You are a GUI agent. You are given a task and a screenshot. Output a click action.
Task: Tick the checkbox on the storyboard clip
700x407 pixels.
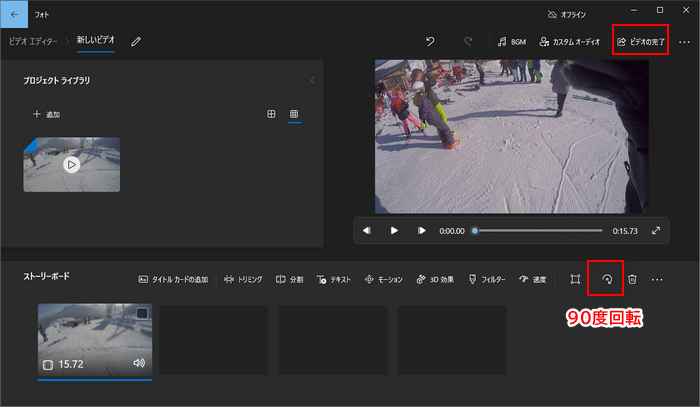(142, 314)
